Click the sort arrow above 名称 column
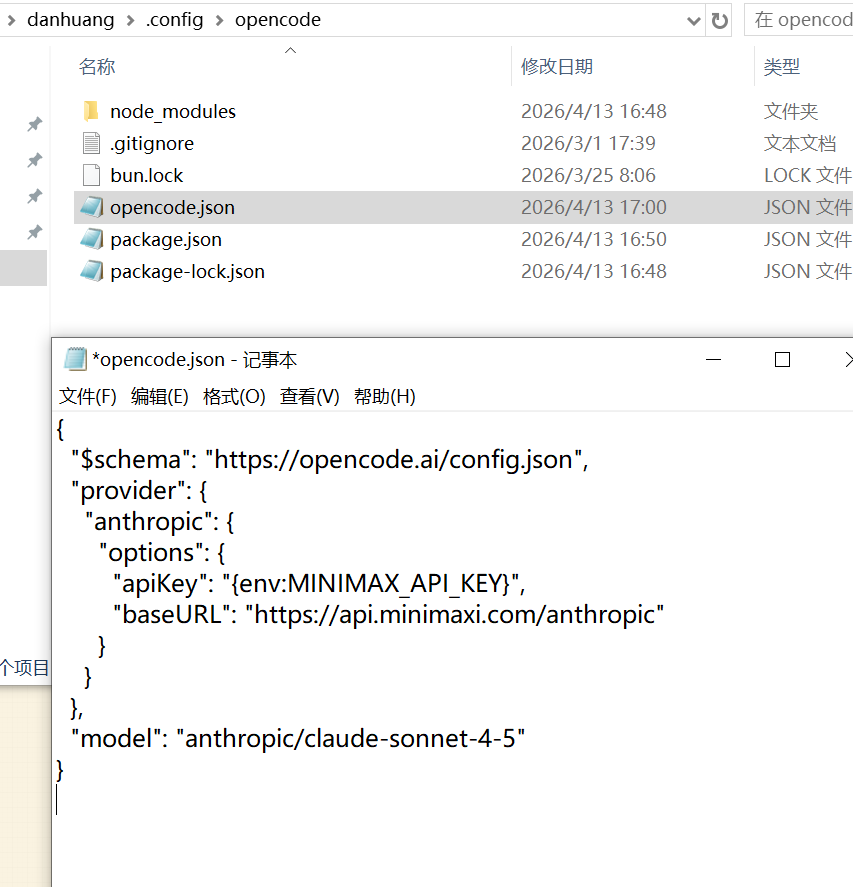This screenshot has height=887, width=853. [290, 50]
